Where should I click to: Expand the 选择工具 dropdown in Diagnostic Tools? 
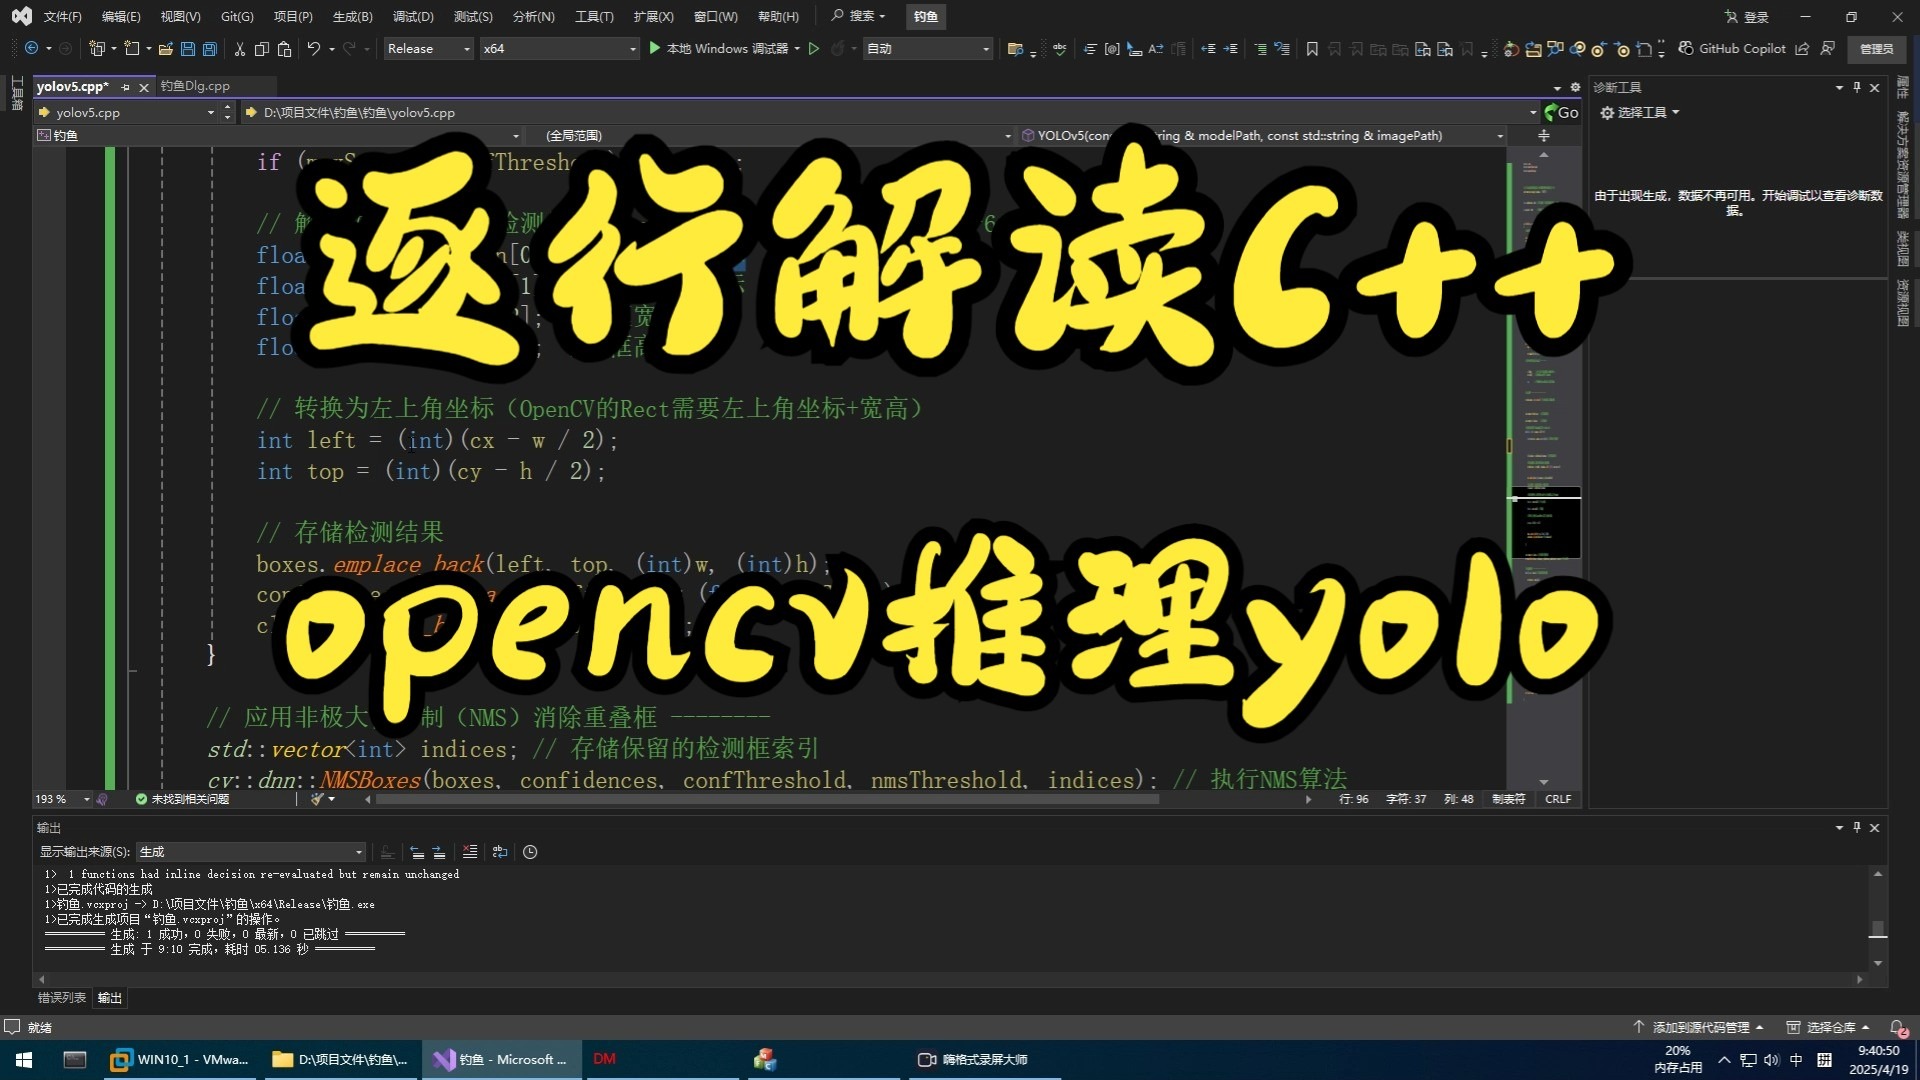coord(1640,112)
